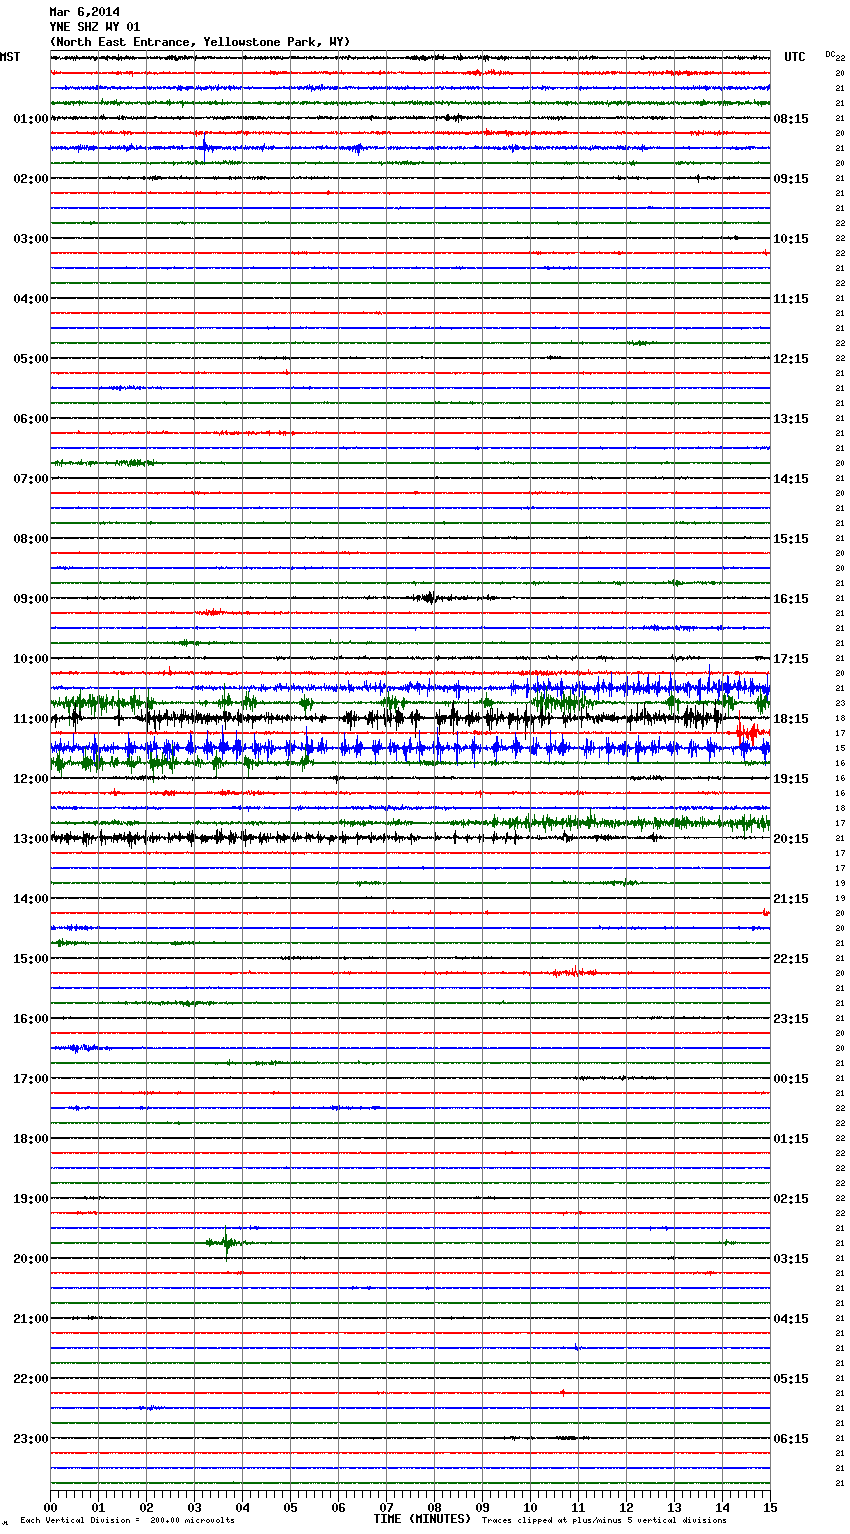Image resolution: width=850 pixels, height=1534 pixels.
Task: Click the "DC" column header
Action: pyautogui.click(x=830, y=54)
